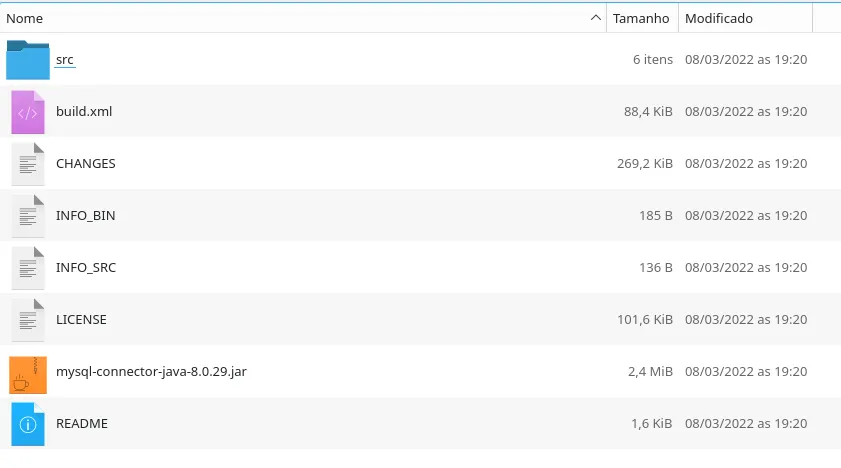
Task: Click the modified date in CHANGES row
Action: tap(746, 164)
